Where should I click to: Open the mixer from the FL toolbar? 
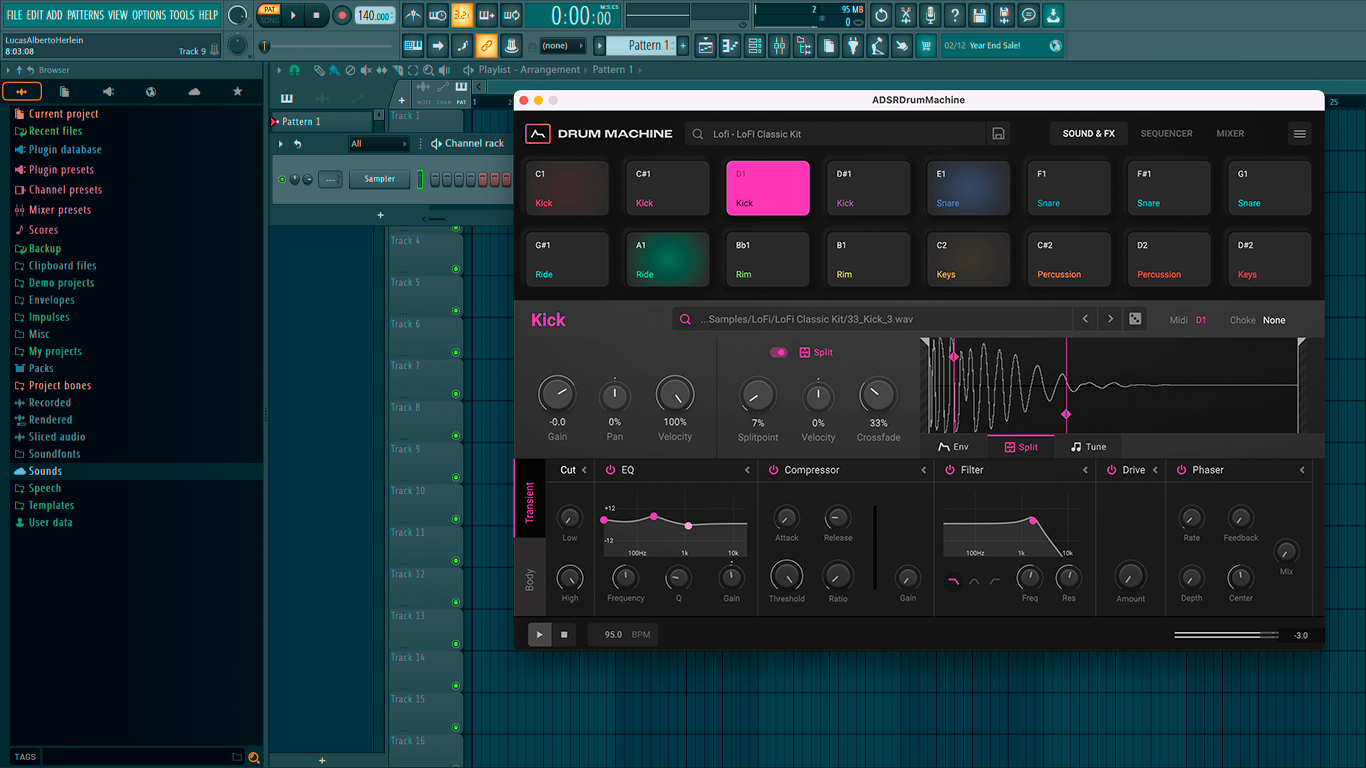click(x=779, y=46)
